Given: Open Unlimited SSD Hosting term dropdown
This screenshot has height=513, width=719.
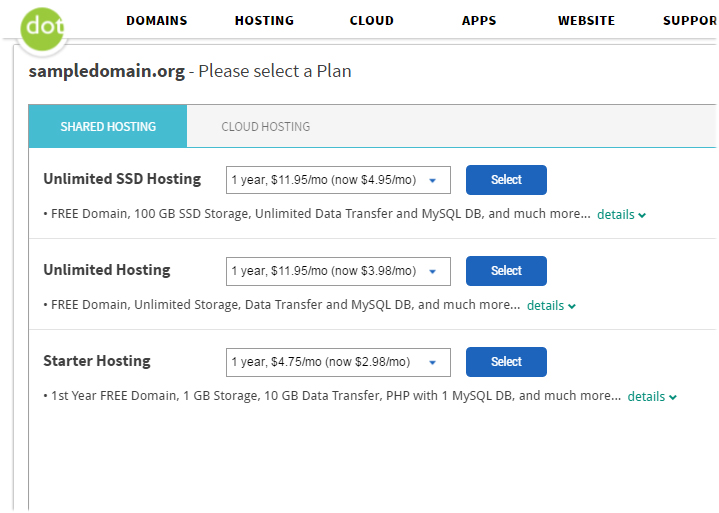Looking at the screenshot, I should pyautogui.click(x=338, y=180).
